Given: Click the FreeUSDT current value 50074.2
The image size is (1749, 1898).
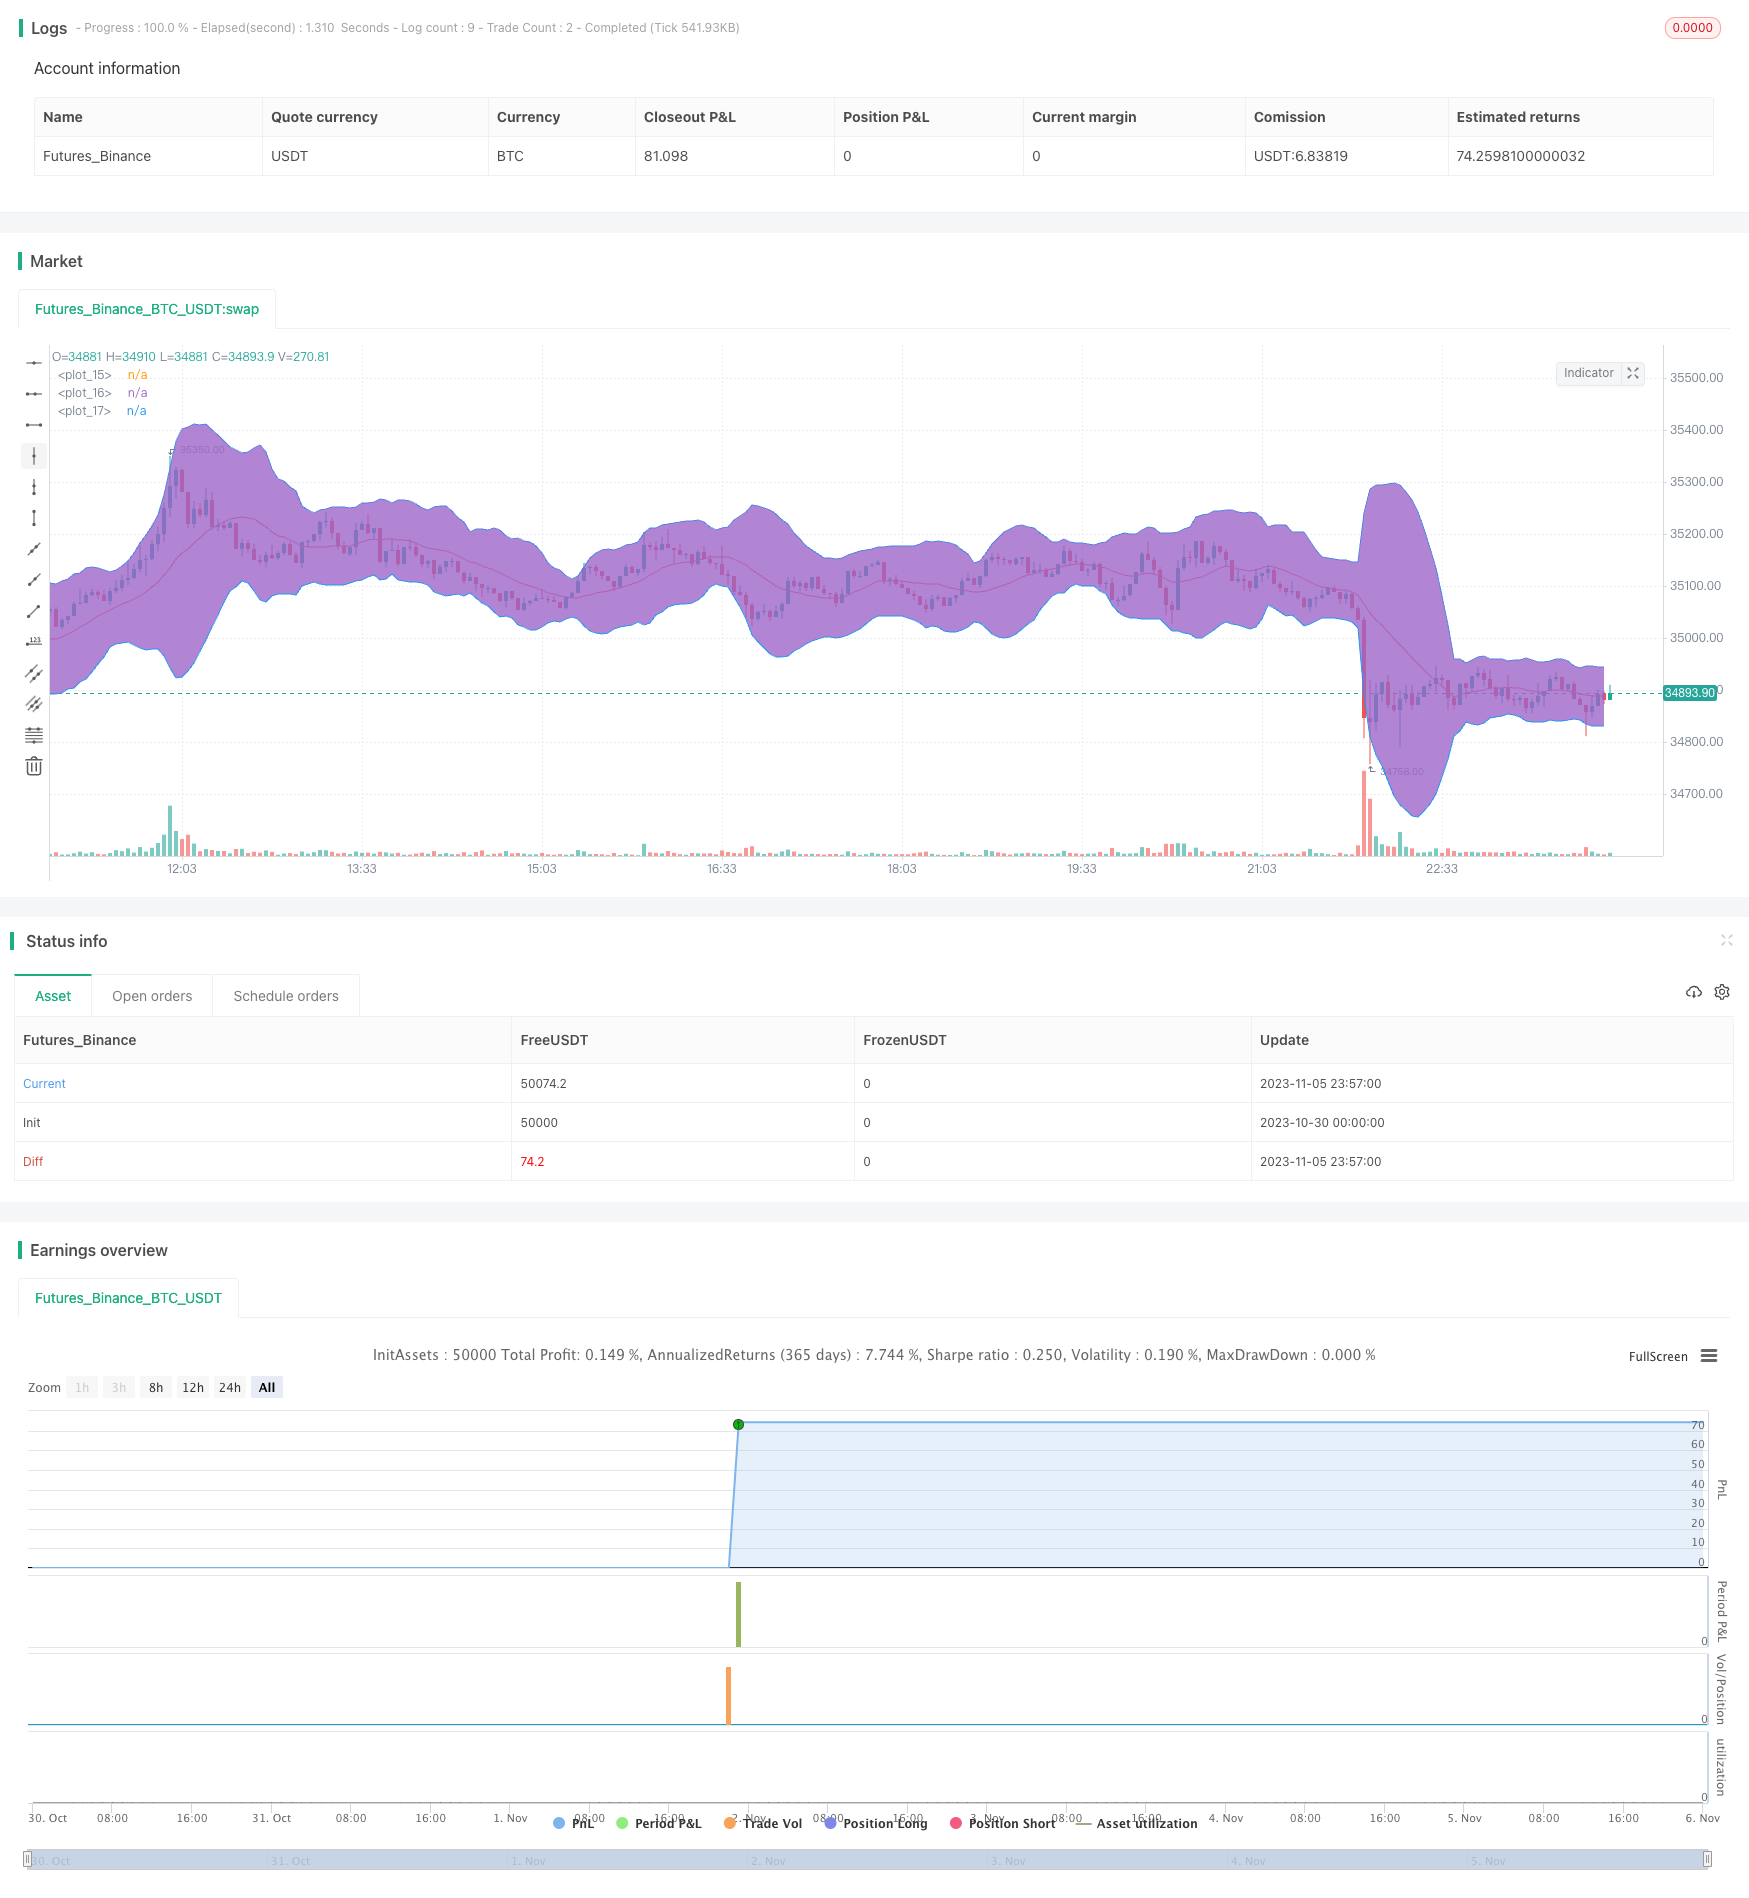Looking at the screenshot, I should [543, 1084].
